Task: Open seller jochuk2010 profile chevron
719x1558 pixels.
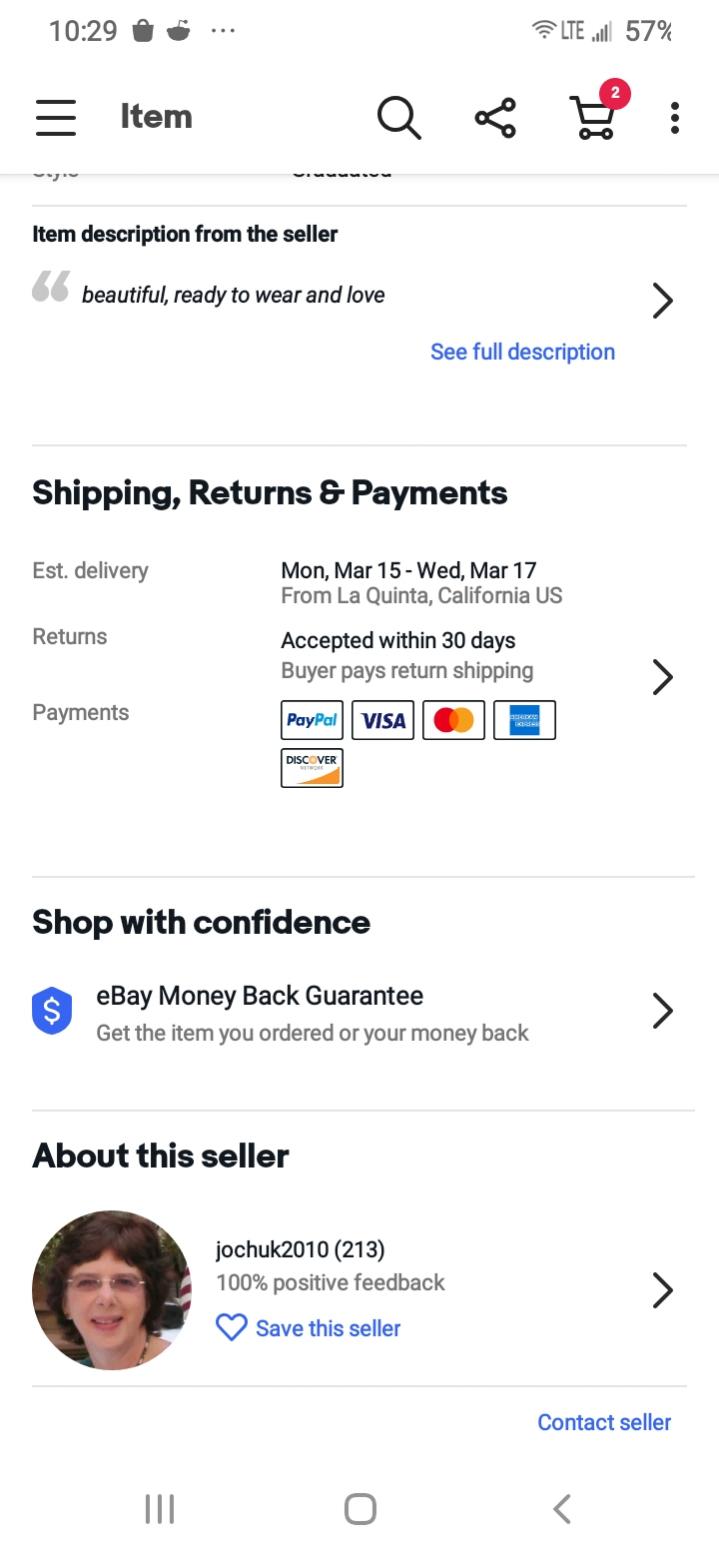Action: click(x=662, y=1290)
